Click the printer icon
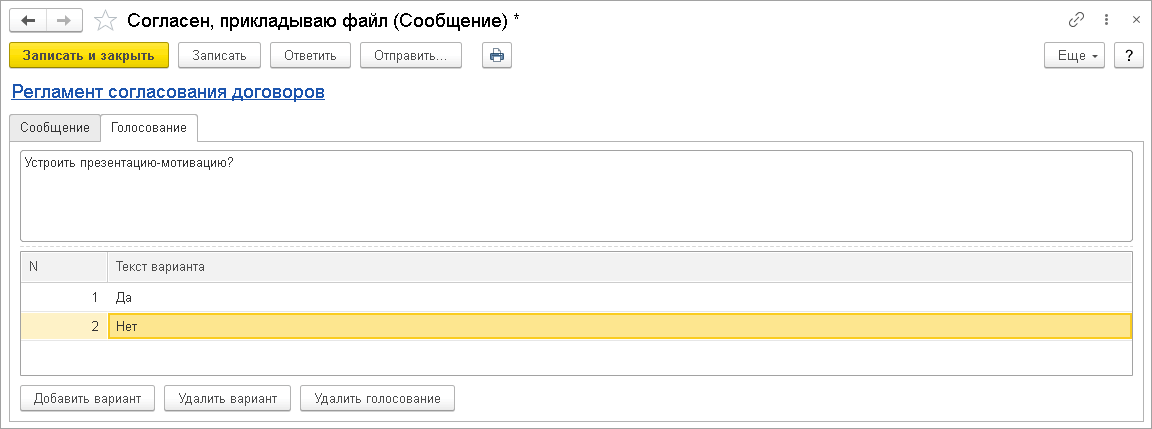Viewport: 1152px width, 429px height. [x=497, y=56]
